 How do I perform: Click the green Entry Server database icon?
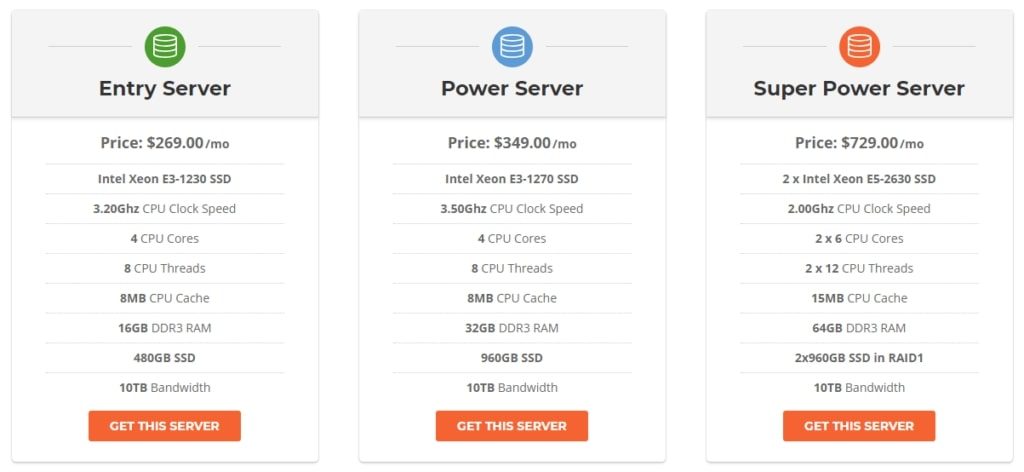[165, 46]
